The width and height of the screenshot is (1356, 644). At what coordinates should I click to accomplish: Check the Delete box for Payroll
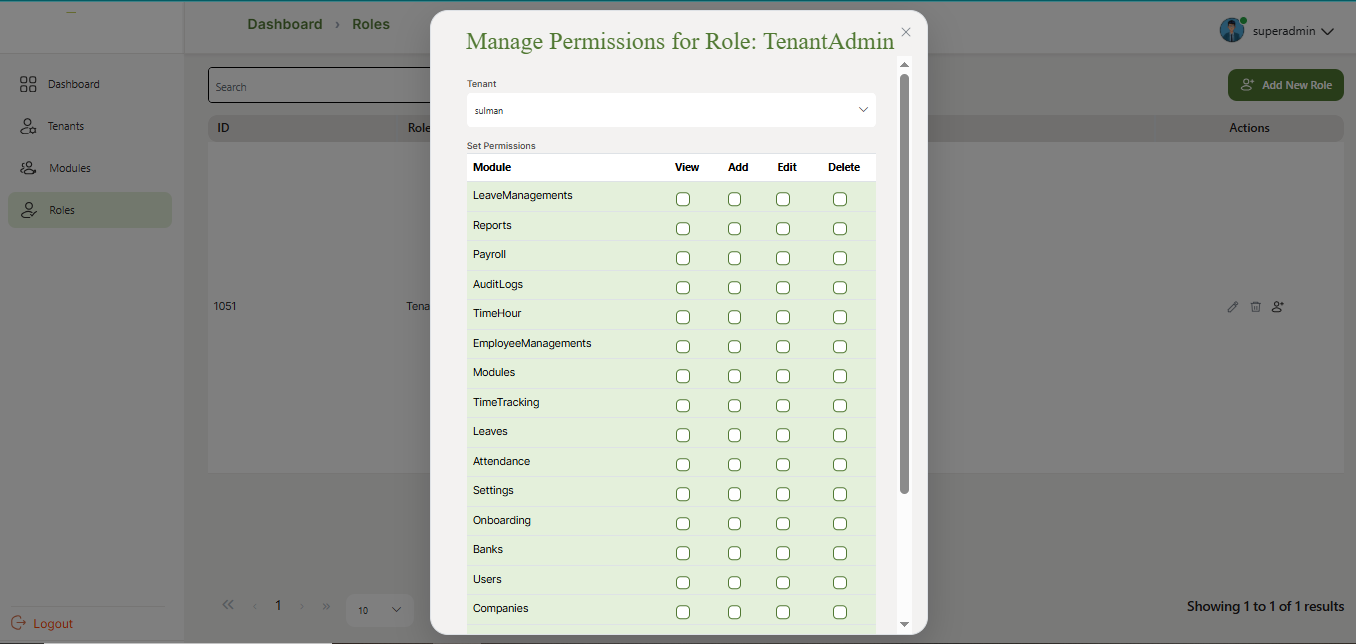click(x=840, y=259)
